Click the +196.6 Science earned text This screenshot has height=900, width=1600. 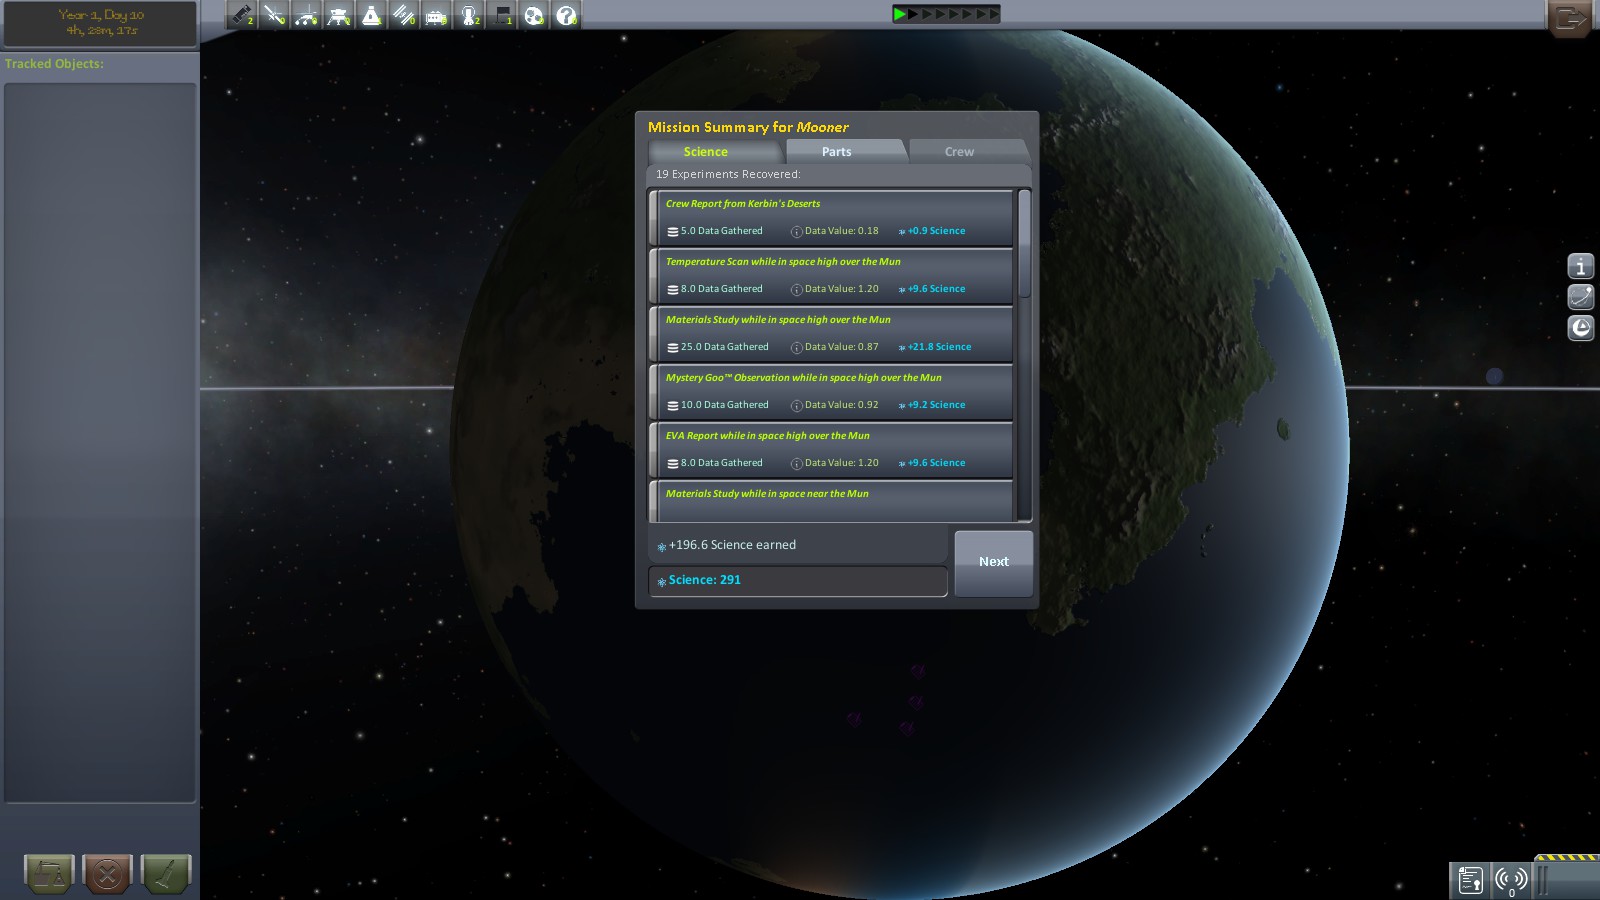coord(733,545)
